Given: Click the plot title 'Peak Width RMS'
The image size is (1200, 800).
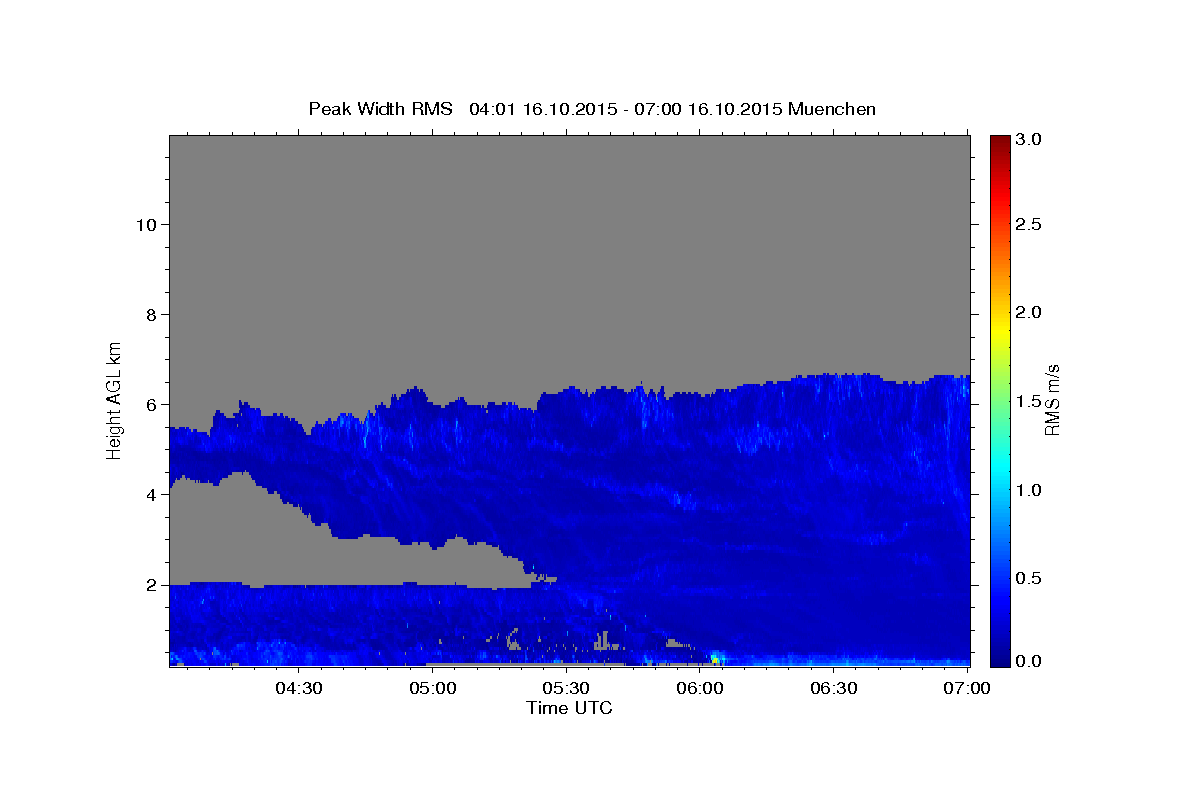Looking at the screenshot, I should pyautogui.click(x=380, y=108).
